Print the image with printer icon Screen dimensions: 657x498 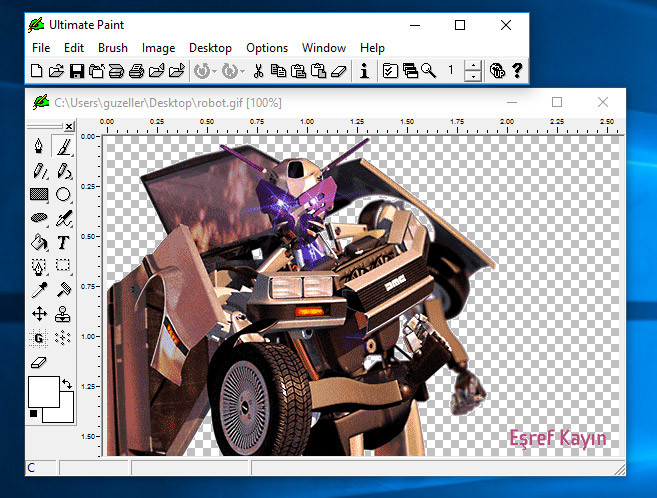136,70
